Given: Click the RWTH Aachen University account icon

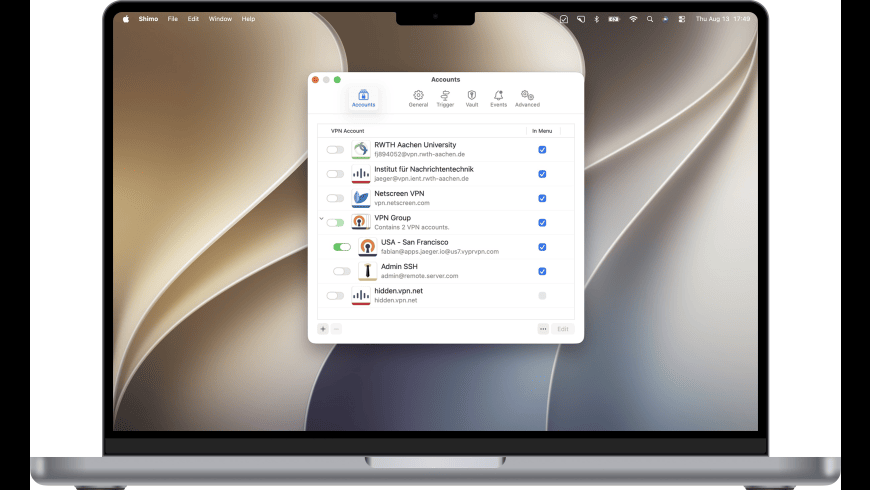Looking at the screenshot, I should [x=361, y=150].
